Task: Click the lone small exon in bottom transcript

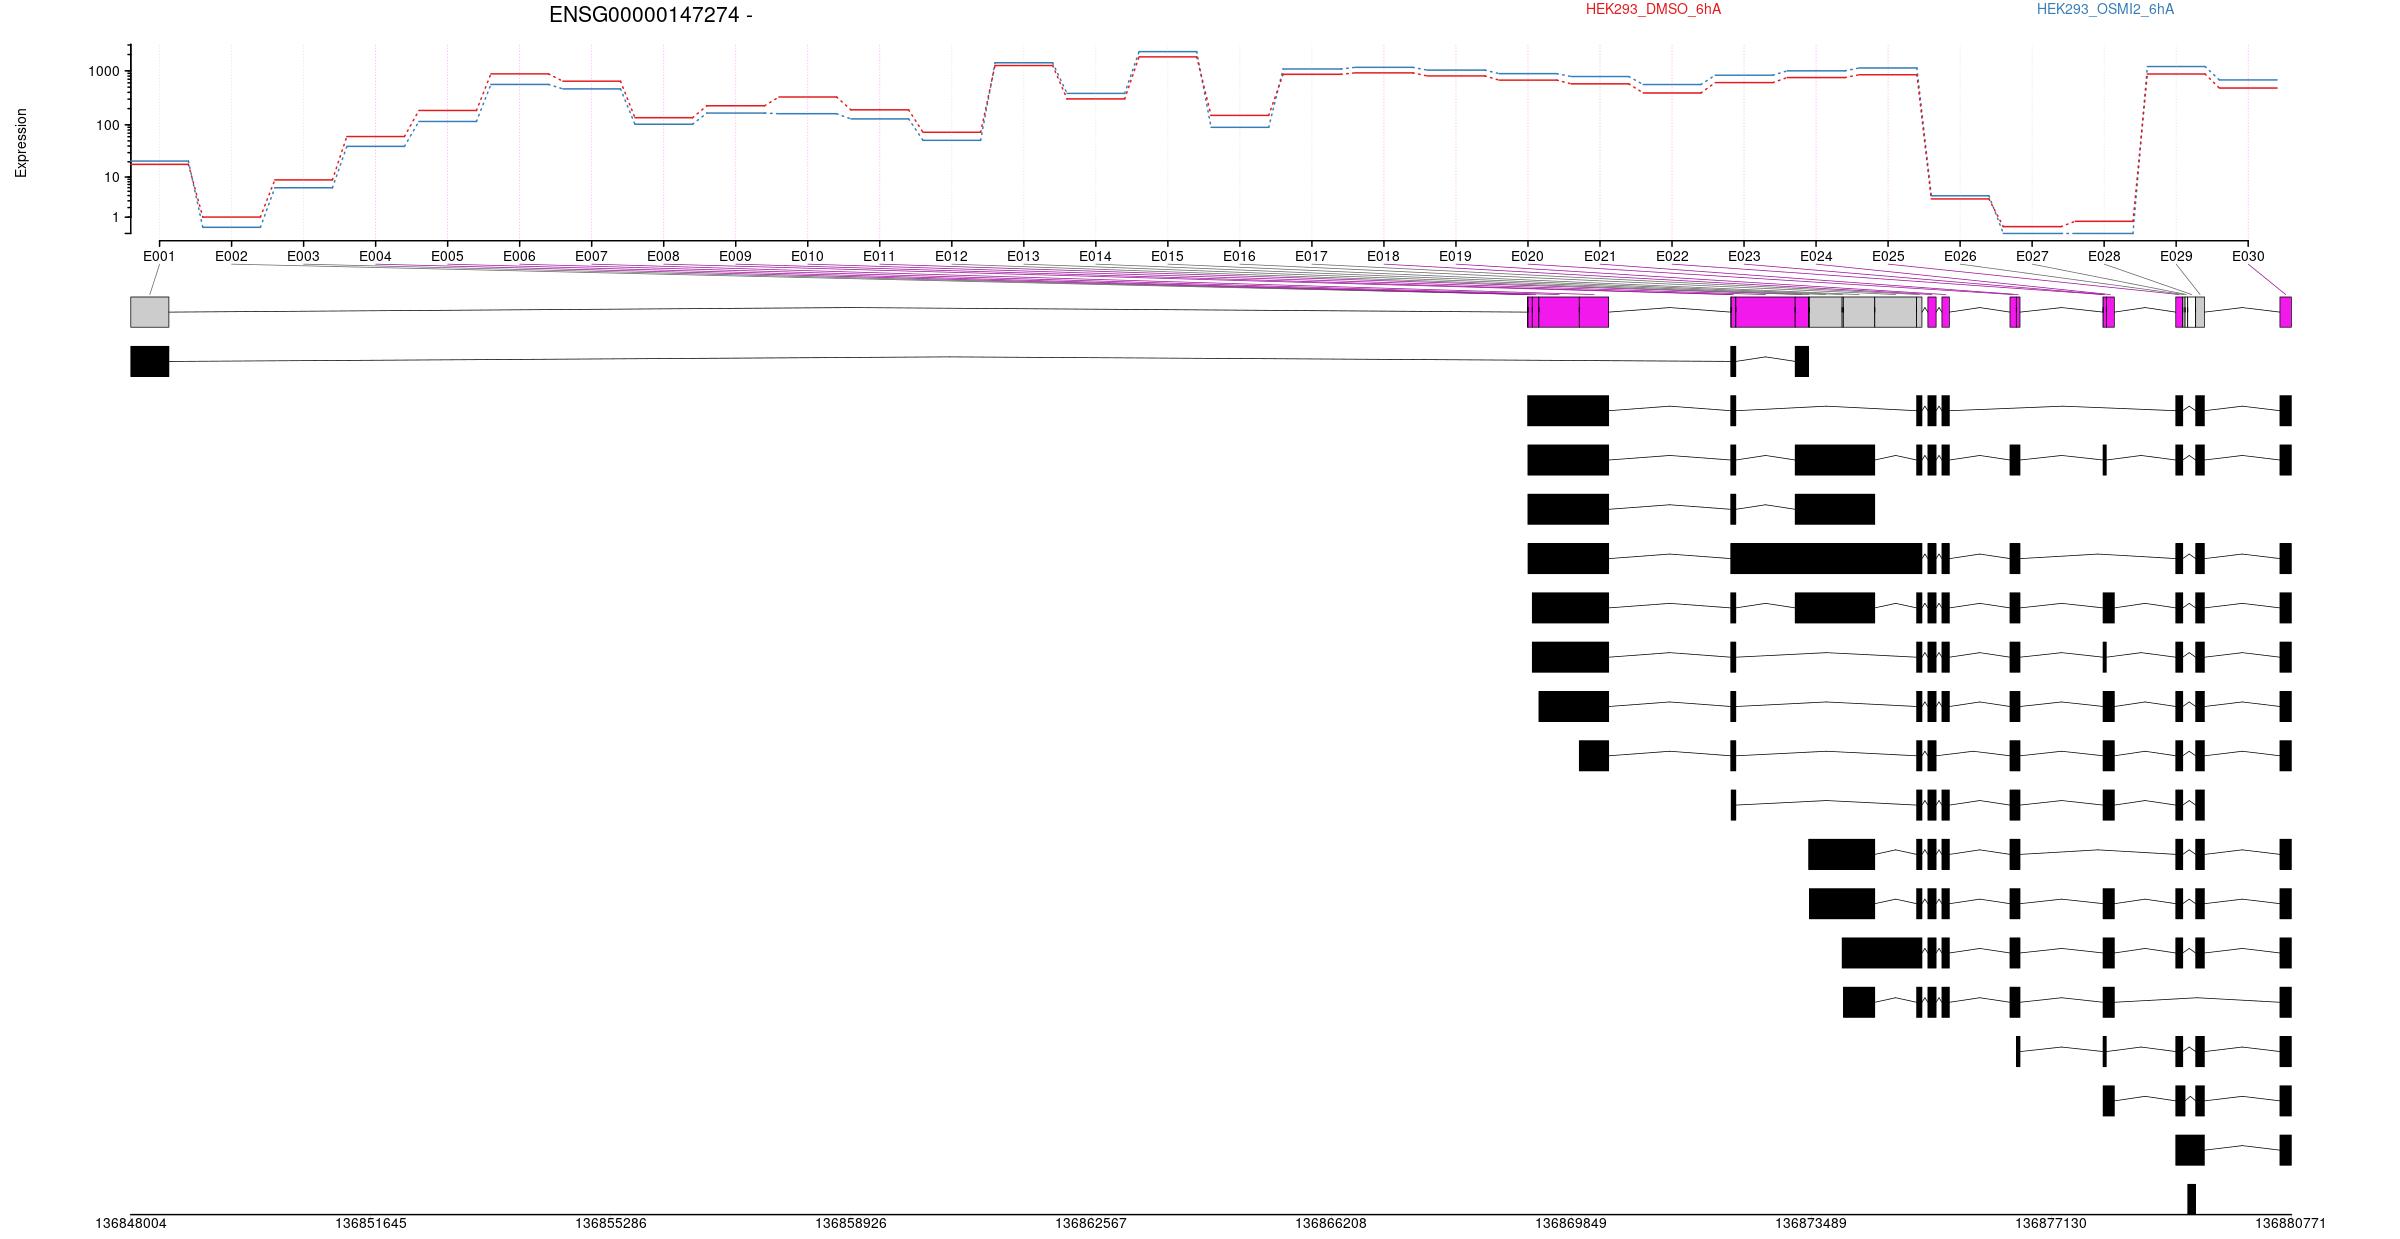Action: (x=2191, y=1199)
